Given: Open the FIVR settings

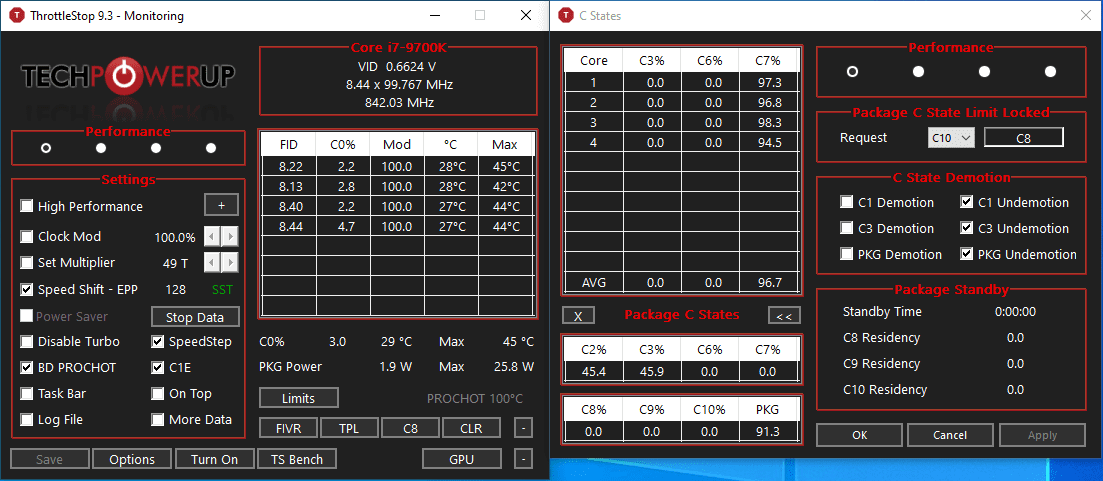Looking at the screenshot, I should pos(288,427).
